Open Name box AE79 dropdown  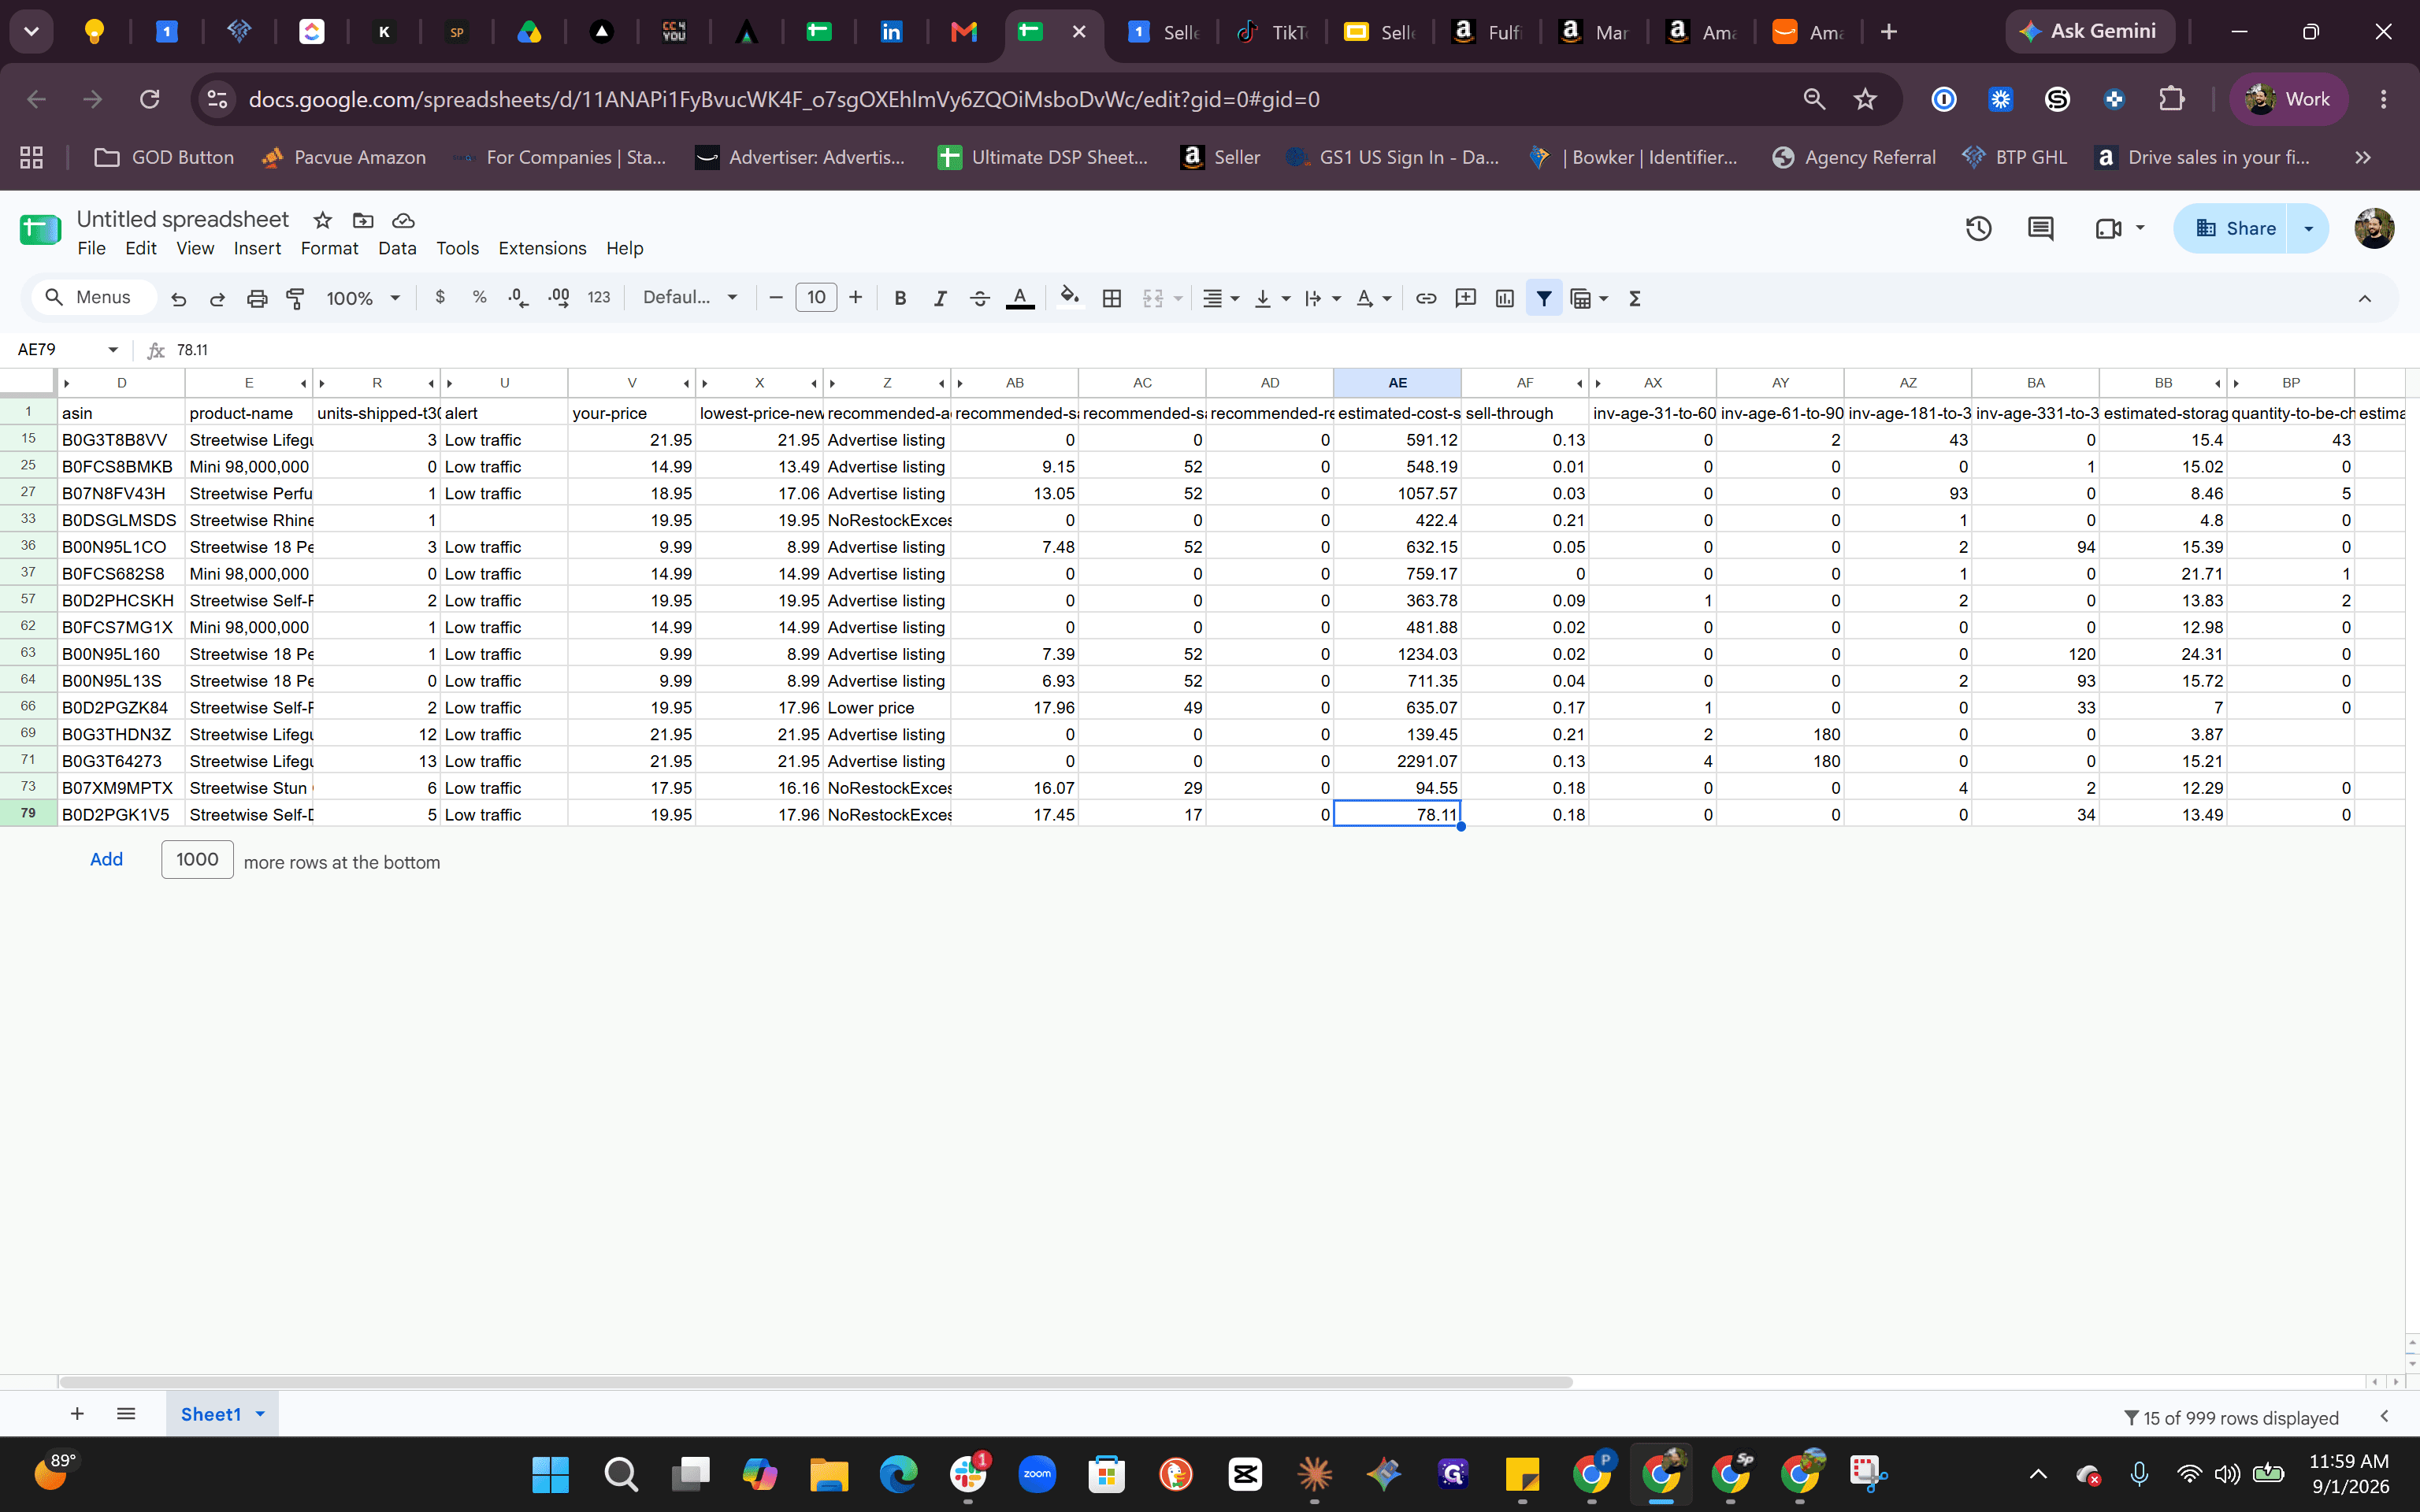113,350
